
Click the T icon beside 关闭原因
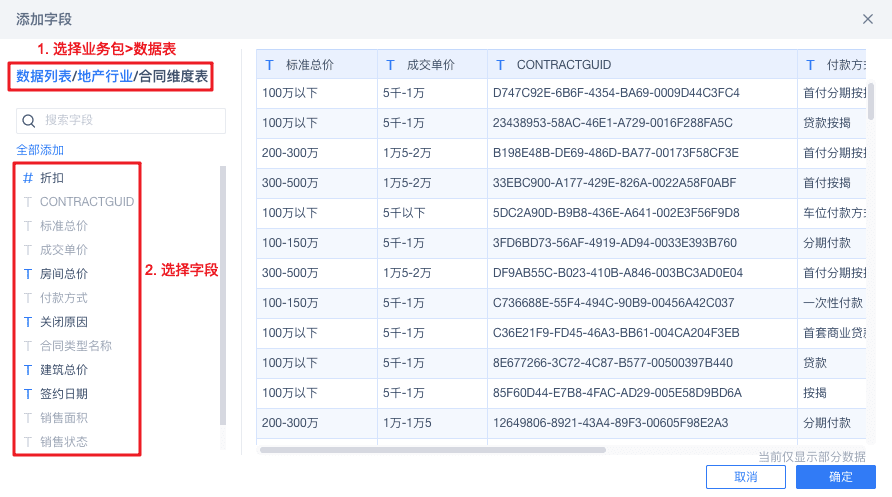(x=28, y=321)
